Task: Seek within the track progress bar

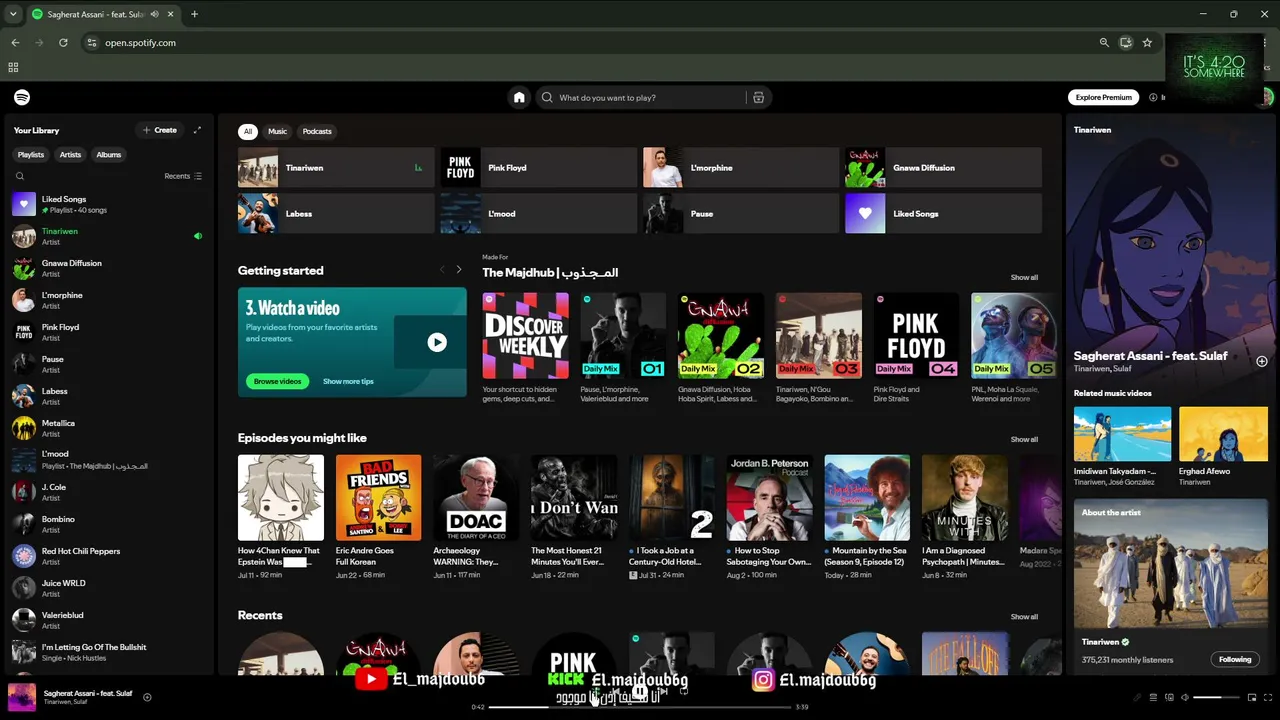Action: (640, 707)
